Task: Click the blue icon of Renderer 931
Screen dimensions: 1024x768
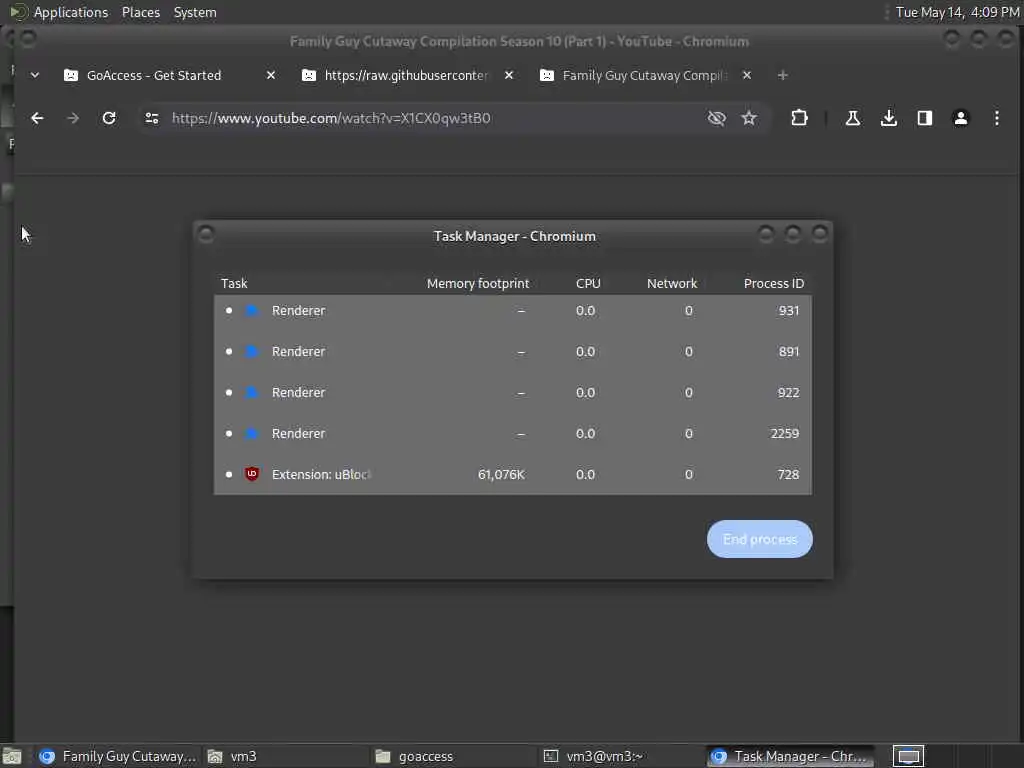Action: click(x=252, y=311)
